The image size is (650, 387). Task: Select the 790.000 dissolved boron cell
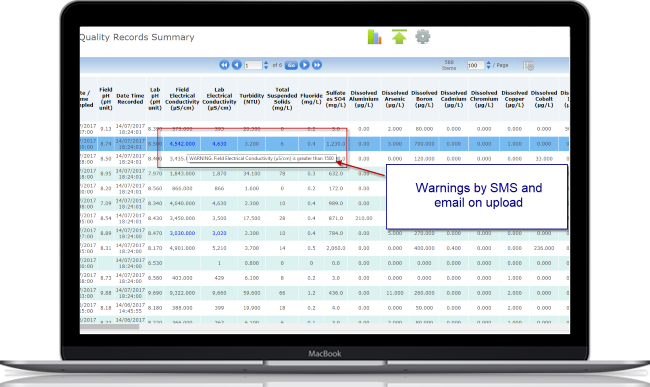[x=424, y=144]
